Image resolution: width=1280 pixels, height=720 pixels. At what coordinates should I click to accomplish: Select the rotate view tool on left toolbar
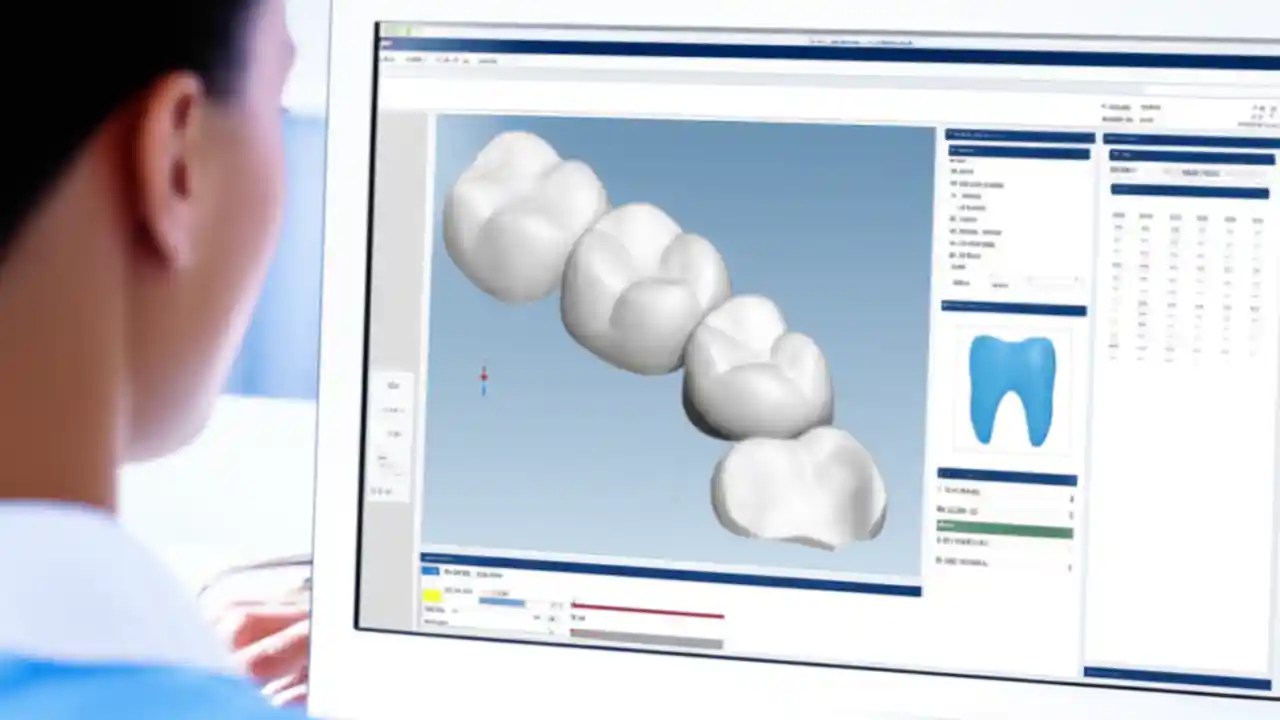tap(391, 386)
